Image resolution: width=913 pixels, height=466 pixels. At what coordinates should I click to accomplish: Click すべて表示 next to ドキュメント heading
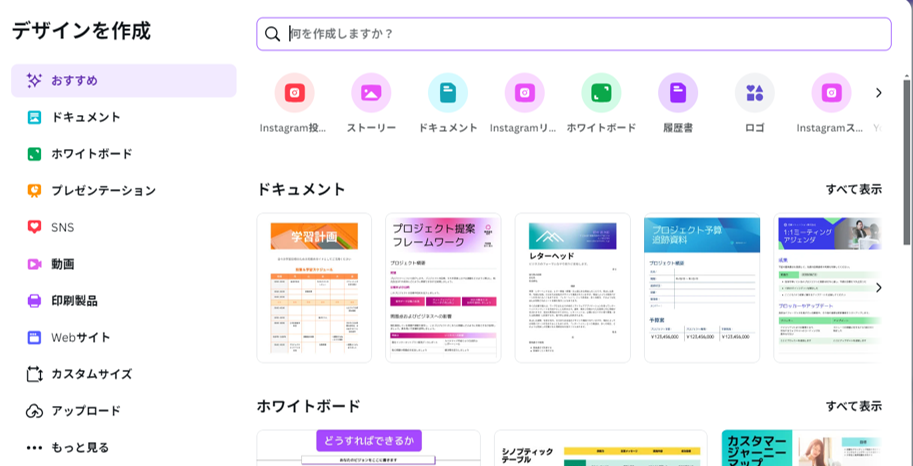(x=853, y=189)
